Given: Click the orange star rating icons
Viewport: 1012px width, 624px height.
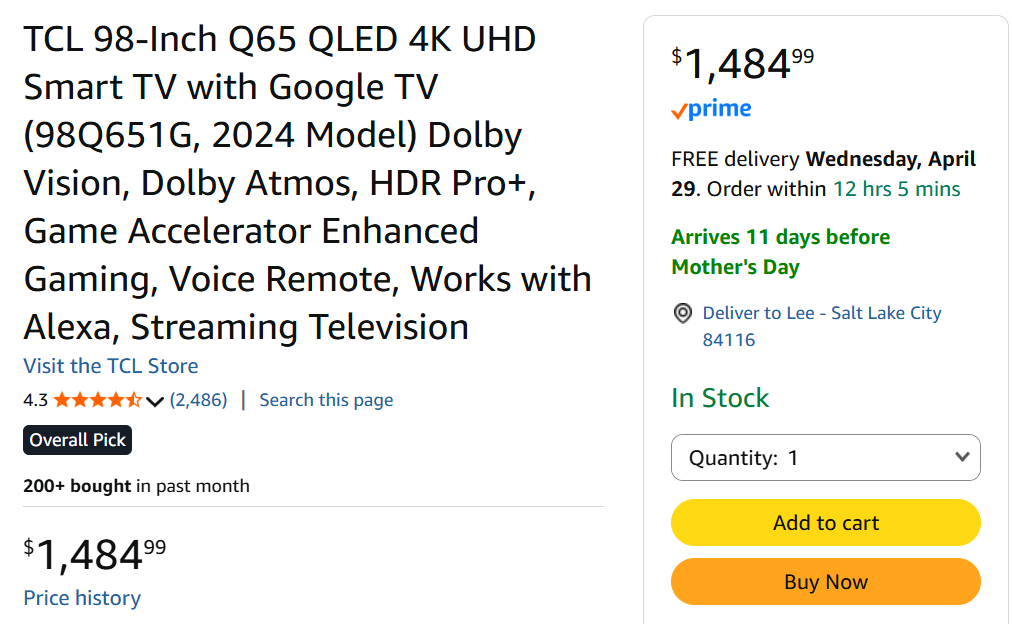Looking at the screenshot, I should [97, 400].
